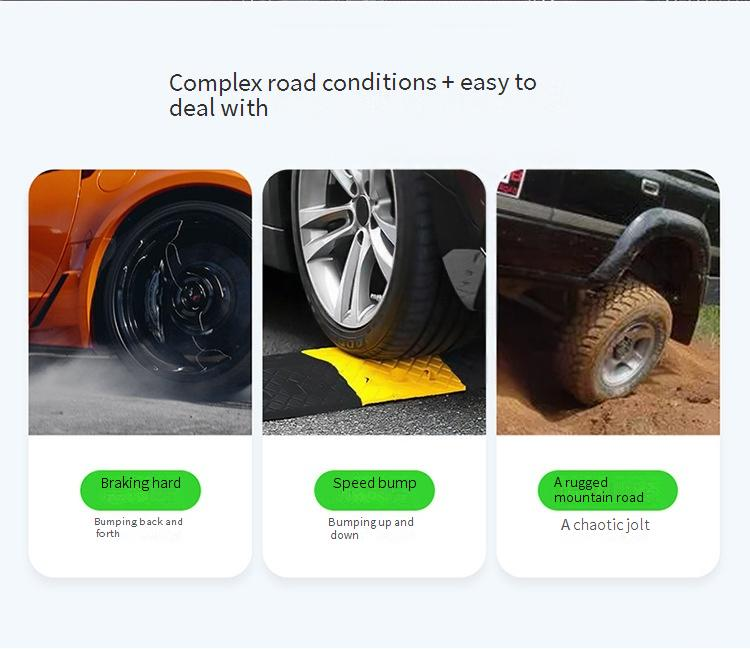Image resolution: width=750 pixels, height=649 pixels.
Task: Click the Complex road conditions heading
Action: click(353, 95)
